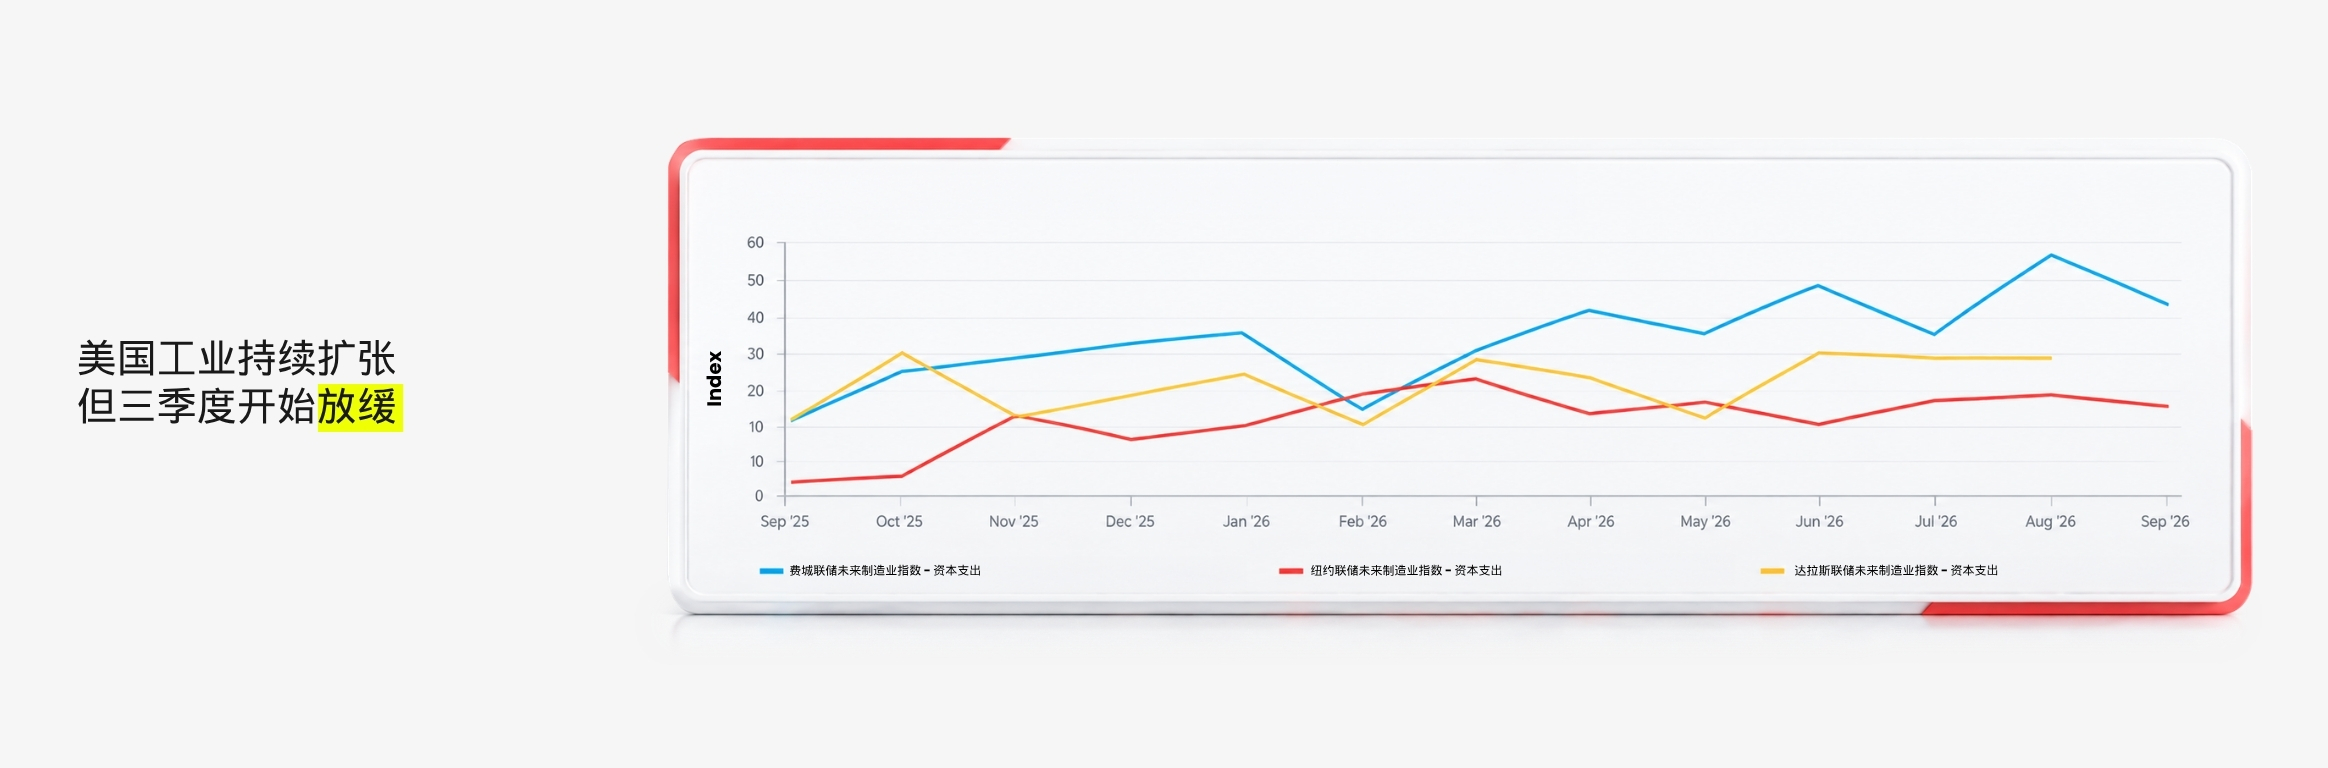Click the Aug '26 axis label

pyautogui.click(x=2050, y=521)
